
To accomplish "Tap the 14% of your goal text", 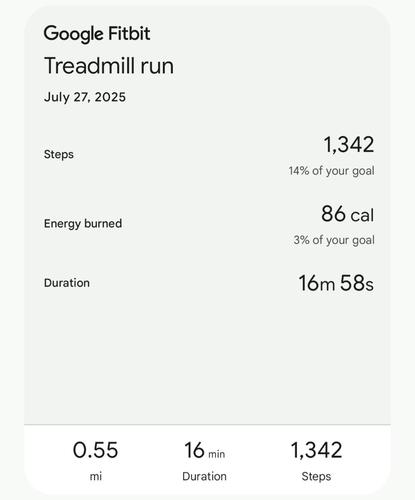I will (x=332, y=171).
